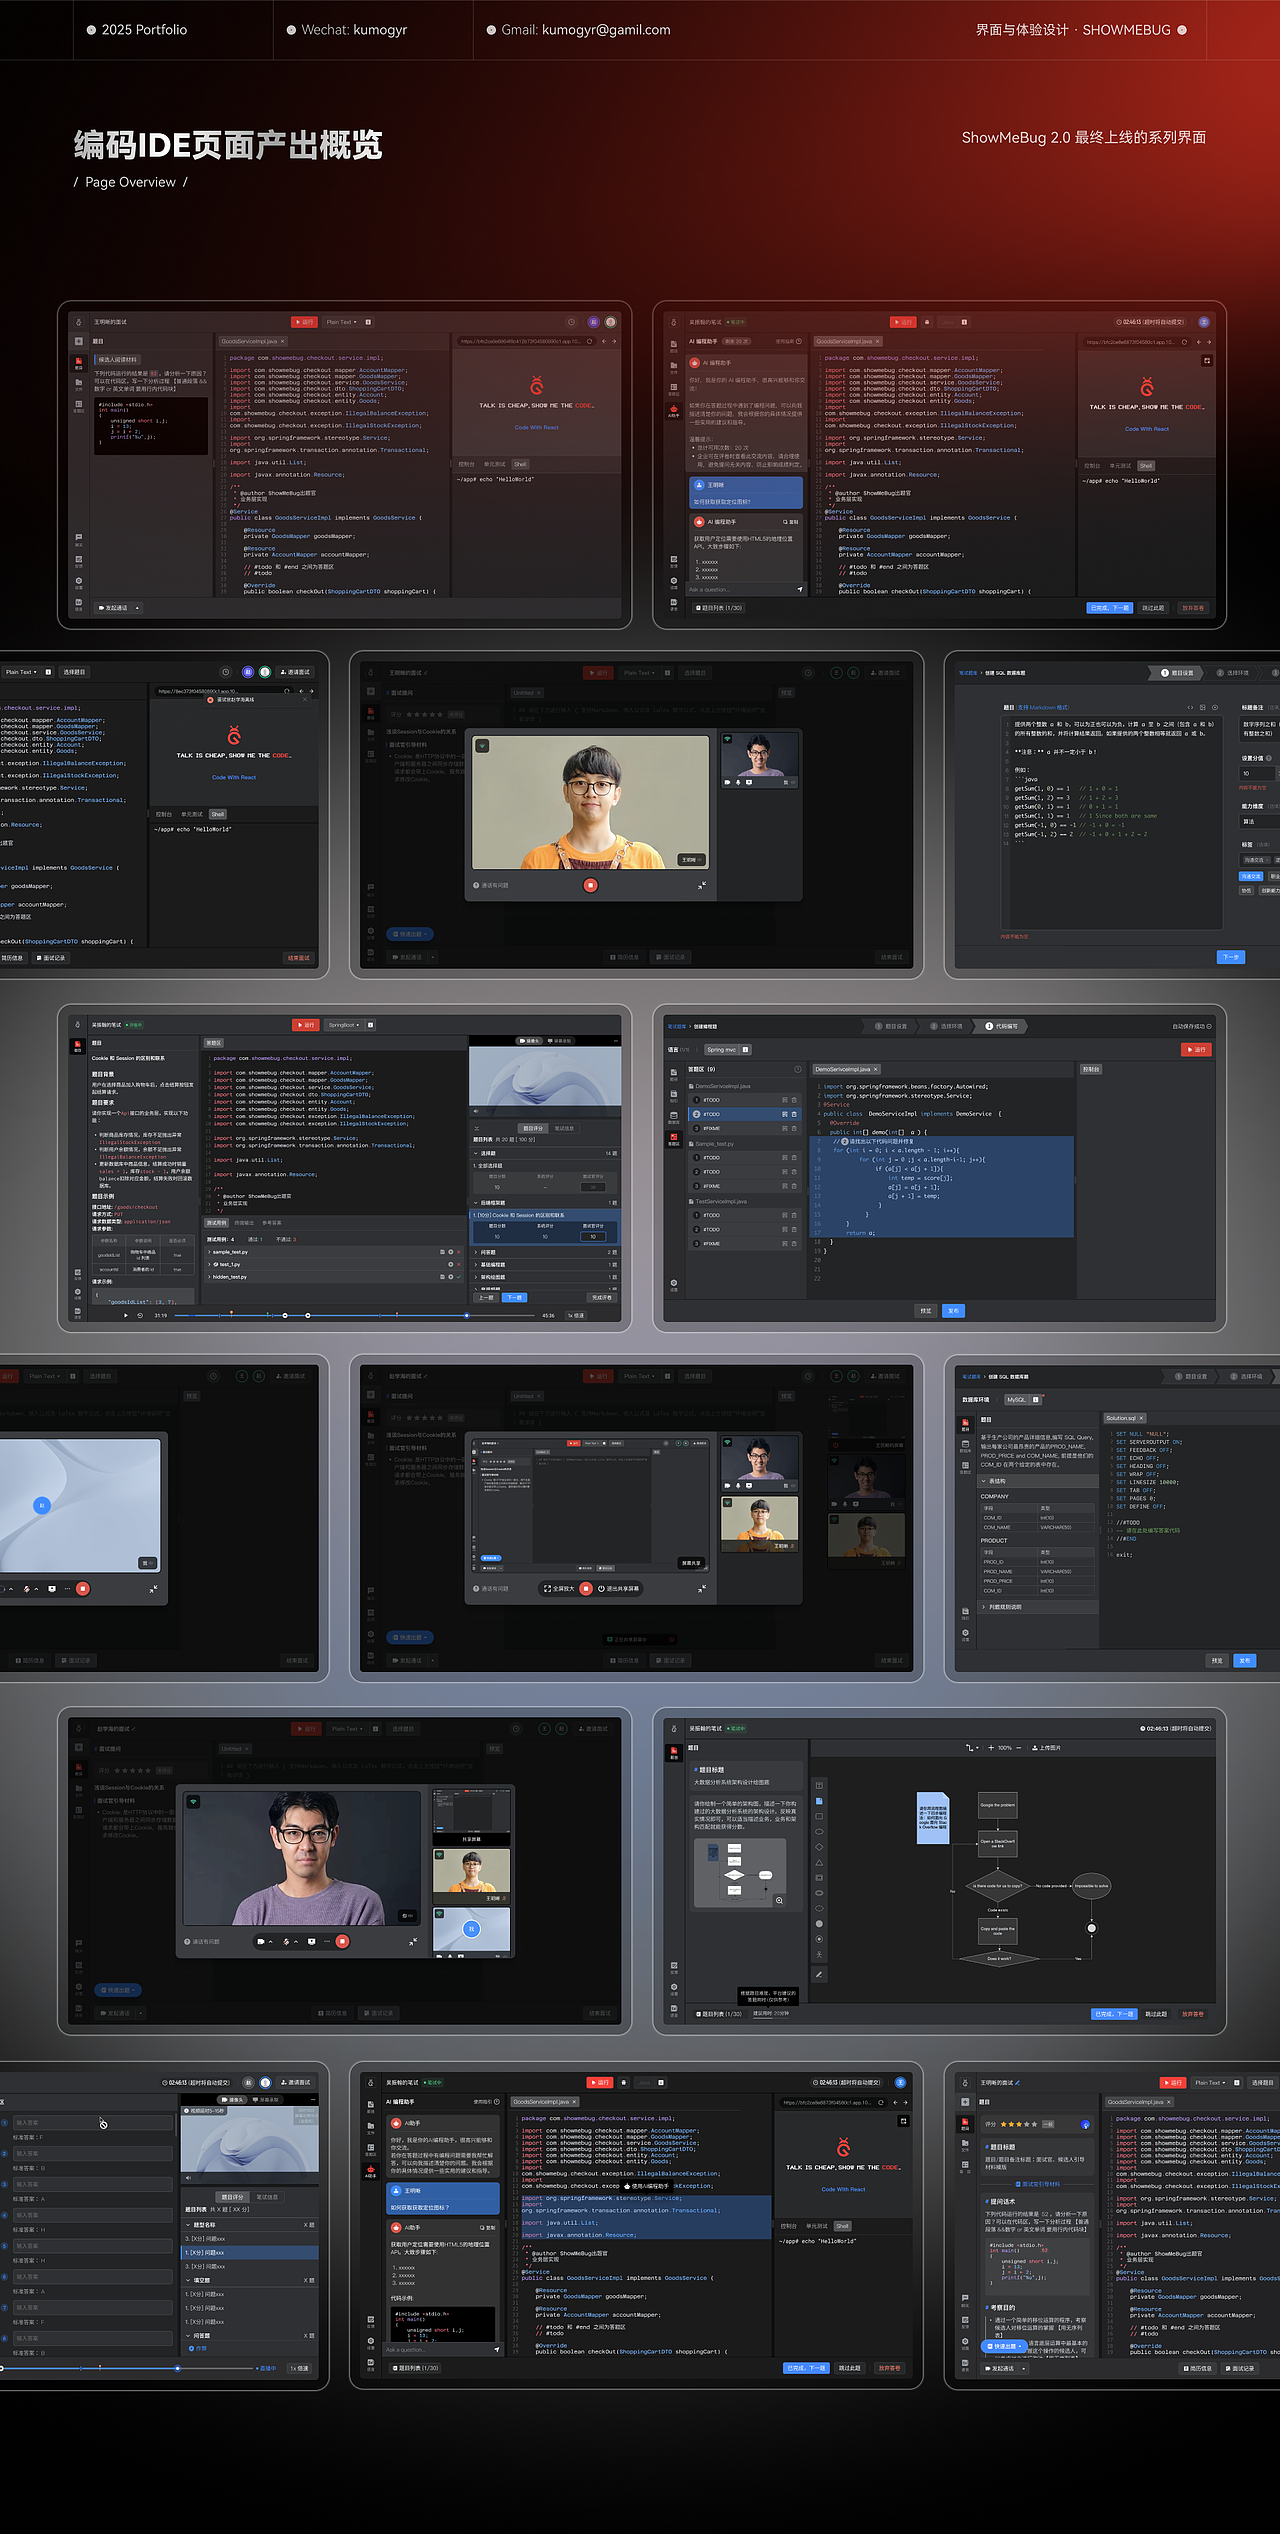This screenshot has height=2534, width=1280.
Task: Stop recording in the orange-shirt video interview
Action: point(590,885)
